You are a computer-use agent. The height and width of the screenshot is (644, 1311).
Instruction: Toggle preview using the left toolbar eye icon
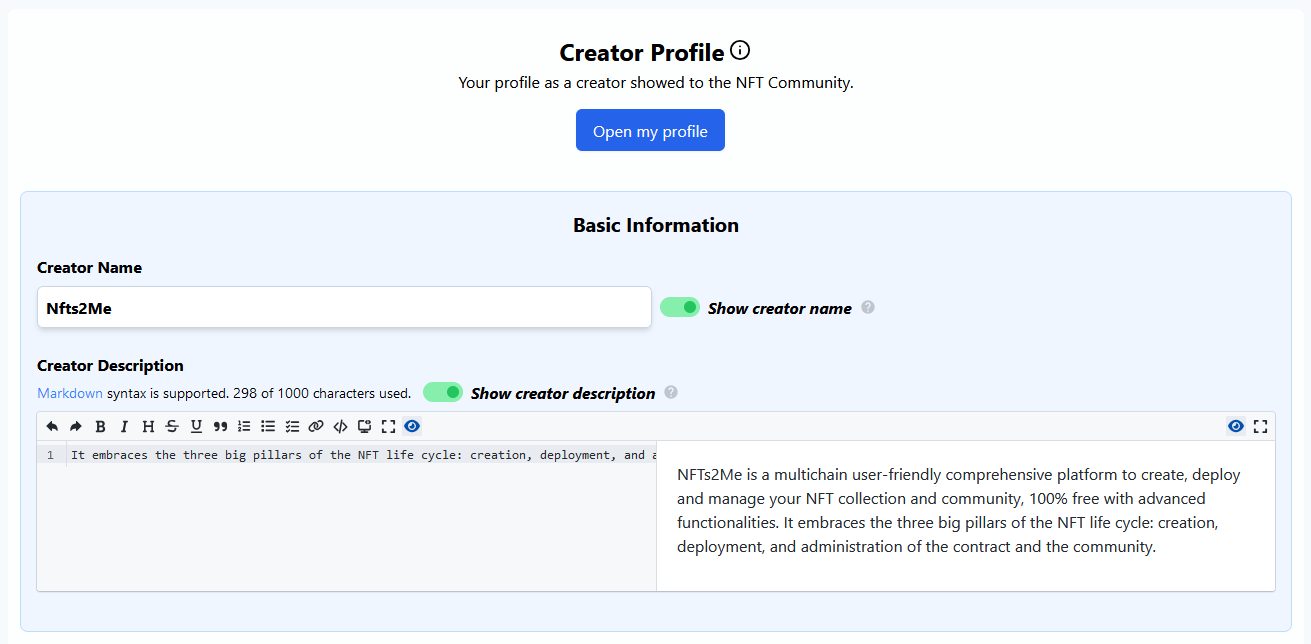tap(412, 427)
